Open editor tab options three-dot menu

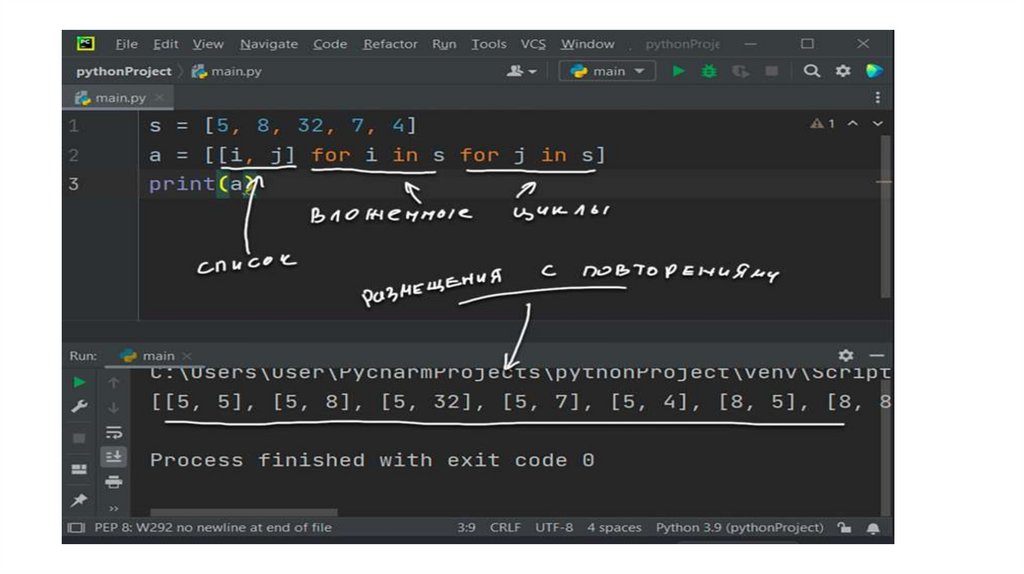[x=878, y=97]
